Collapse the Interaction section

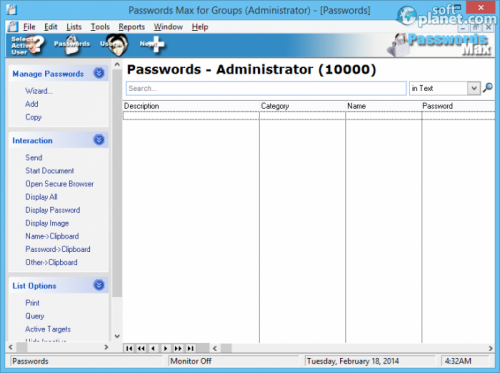coord(99,140)
